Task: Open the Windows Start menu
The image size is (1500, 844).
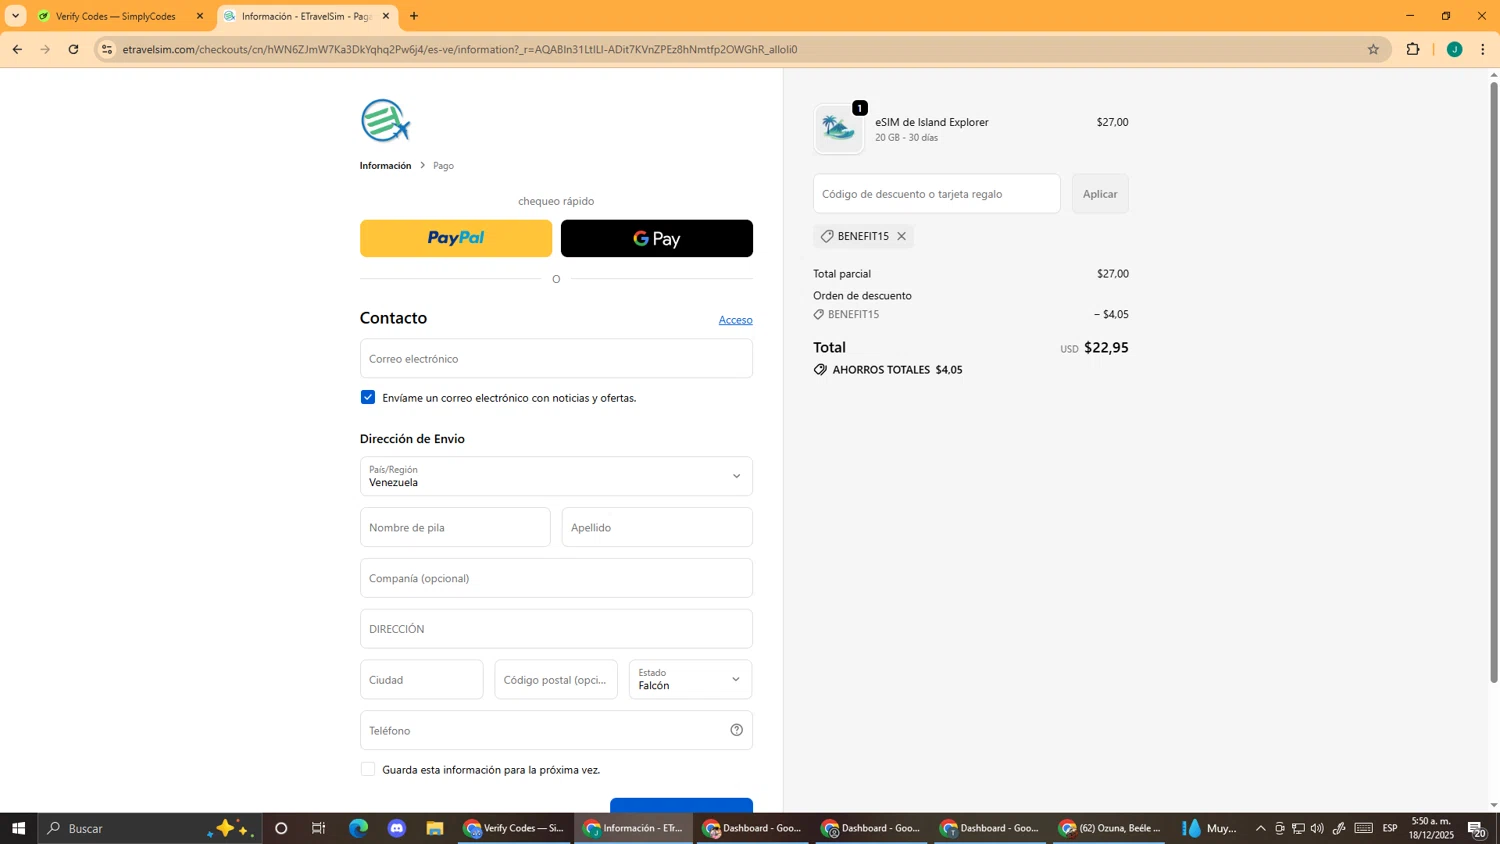Action: (x=18, y=828)
